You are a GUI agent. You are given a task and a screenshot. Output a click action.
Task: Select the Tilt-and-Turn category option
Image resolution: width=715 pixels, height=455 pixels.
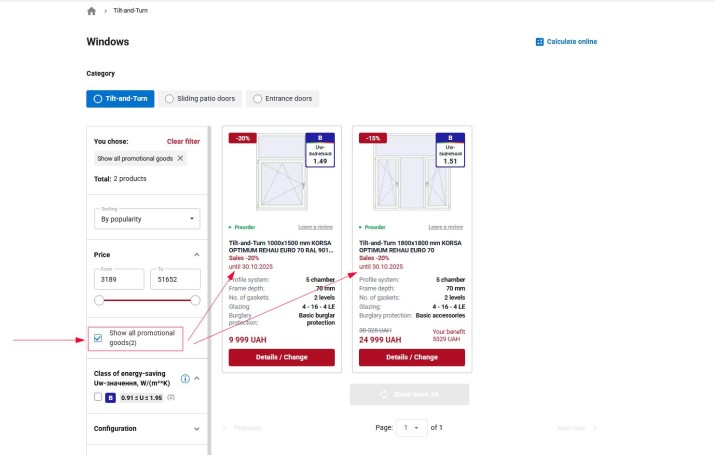[x=119, y=99]
